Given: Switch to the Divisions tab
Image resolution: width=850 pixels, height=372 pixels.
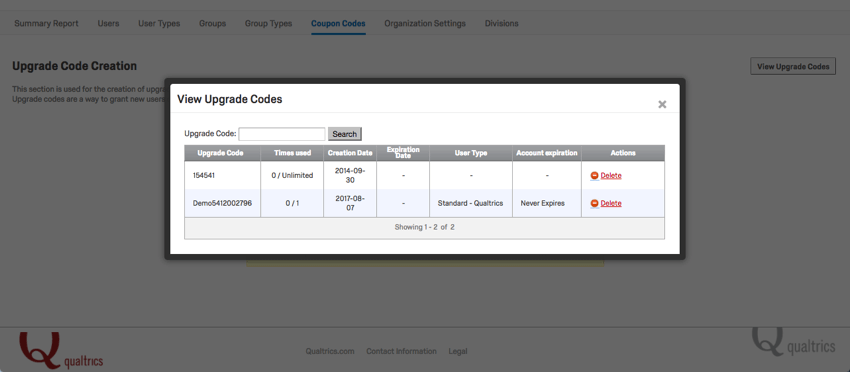Looking at the screenshot, I should pos(501,23).
